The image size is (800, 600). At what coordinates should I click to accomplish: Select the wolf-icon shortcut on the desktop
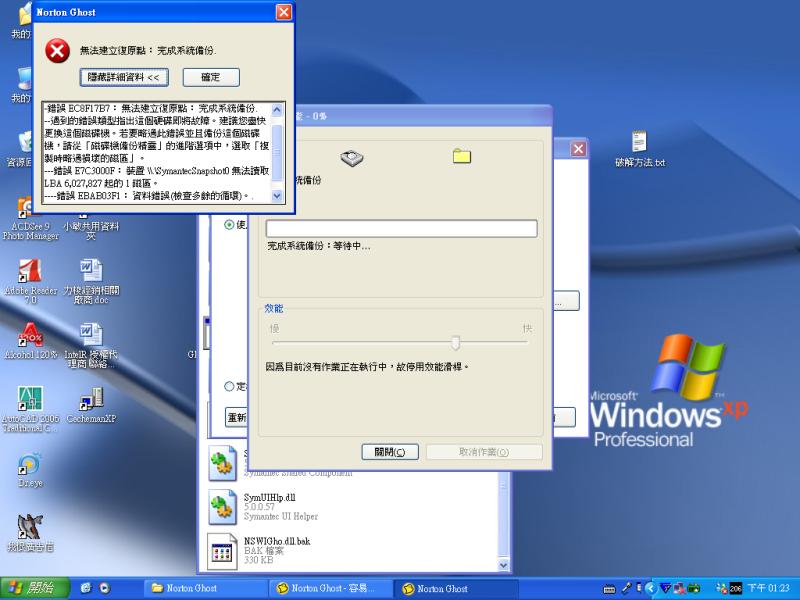[x=30, y=533]
